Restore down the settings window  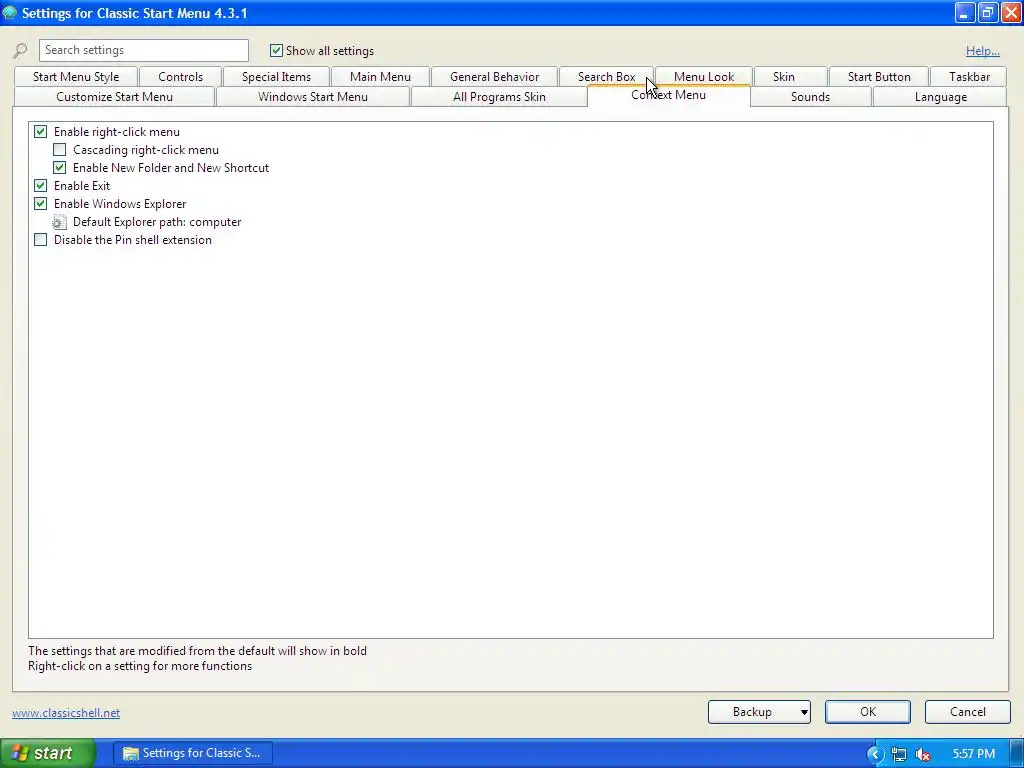(x=987, y=12)
